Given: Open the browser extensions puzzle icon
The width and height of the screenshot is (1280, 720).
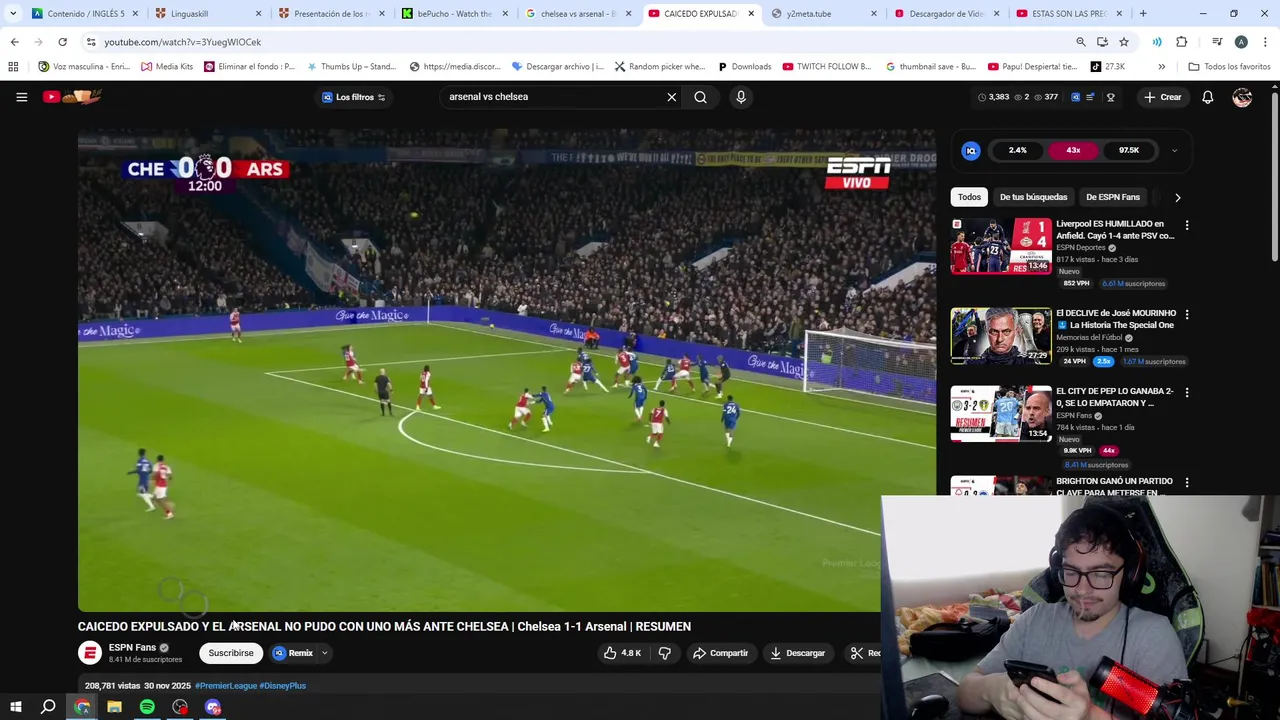Looking at the screenshot, I should point(1181,42).
